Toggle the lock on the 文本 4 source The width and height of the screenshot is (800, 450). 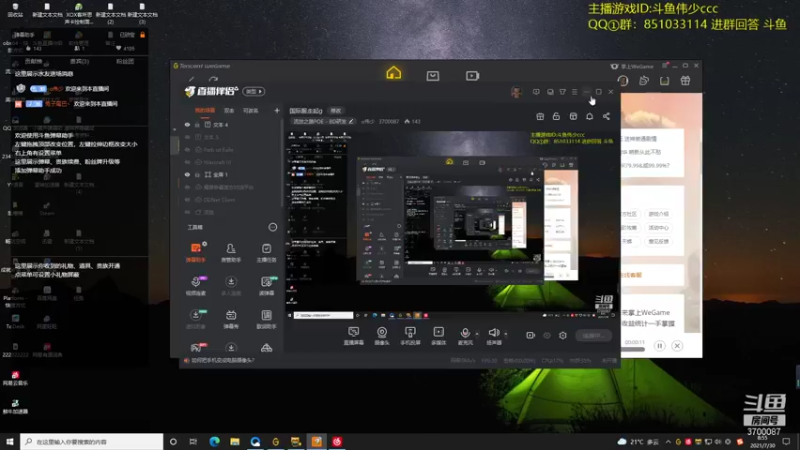[x=197, y=124]
